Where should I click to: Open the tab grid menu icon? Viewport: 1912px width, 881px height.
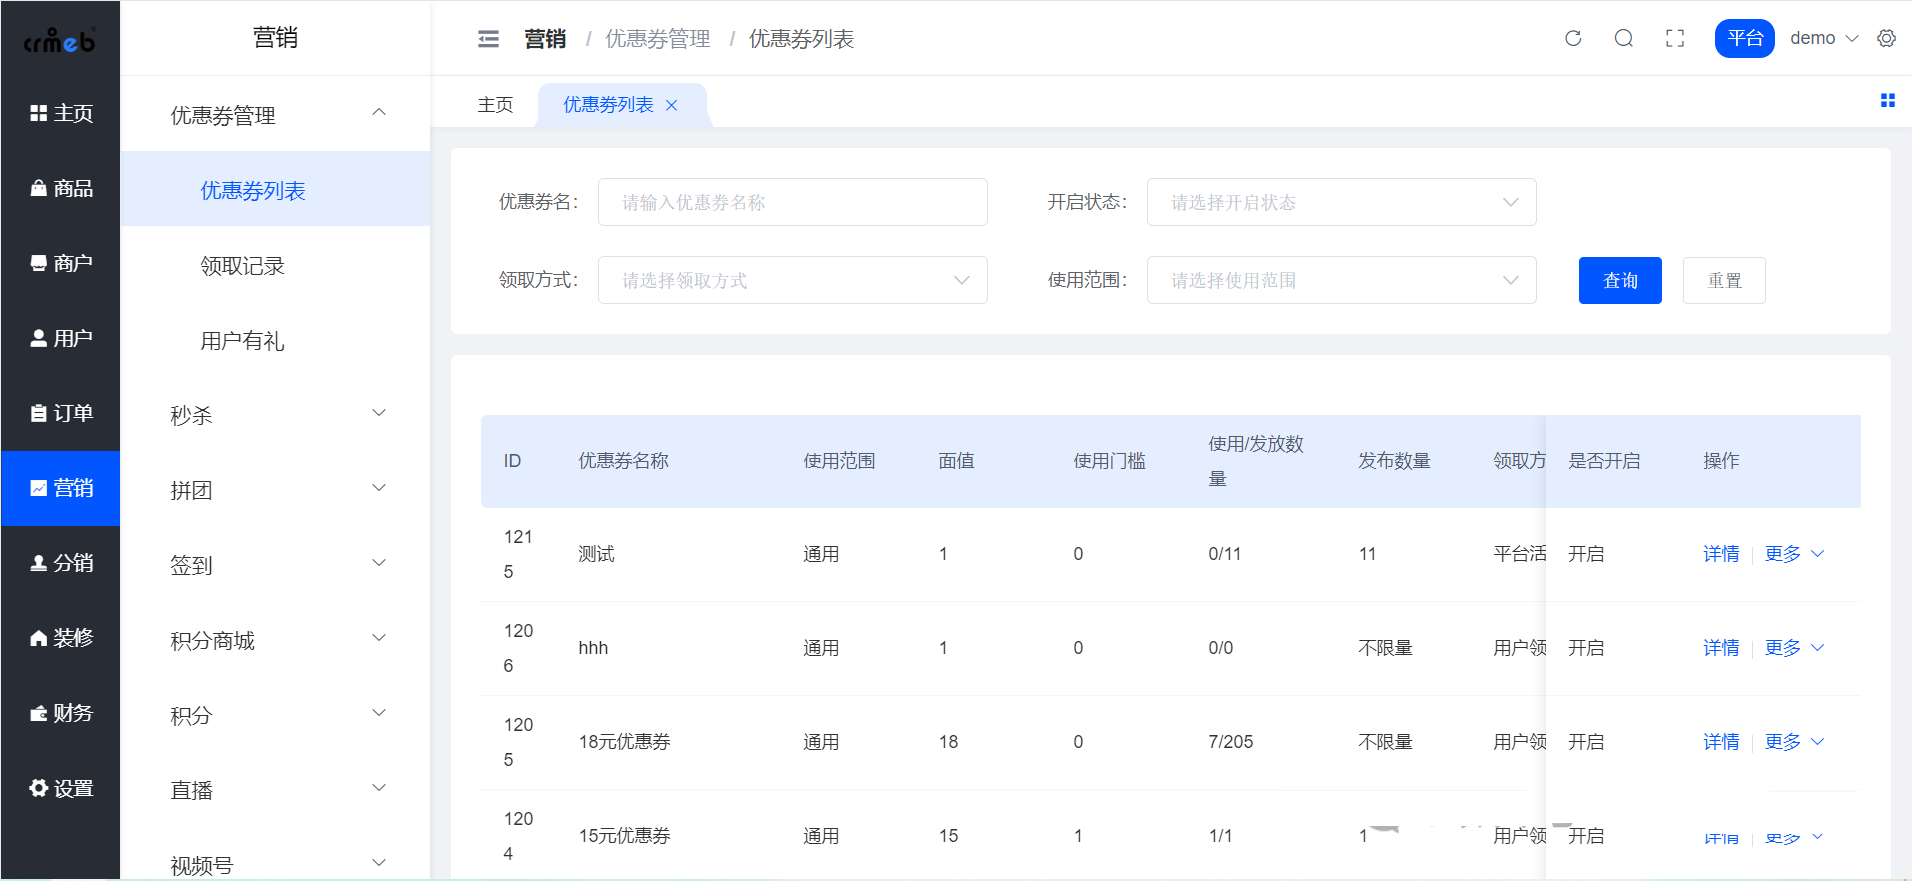(x=1887, y=101)
